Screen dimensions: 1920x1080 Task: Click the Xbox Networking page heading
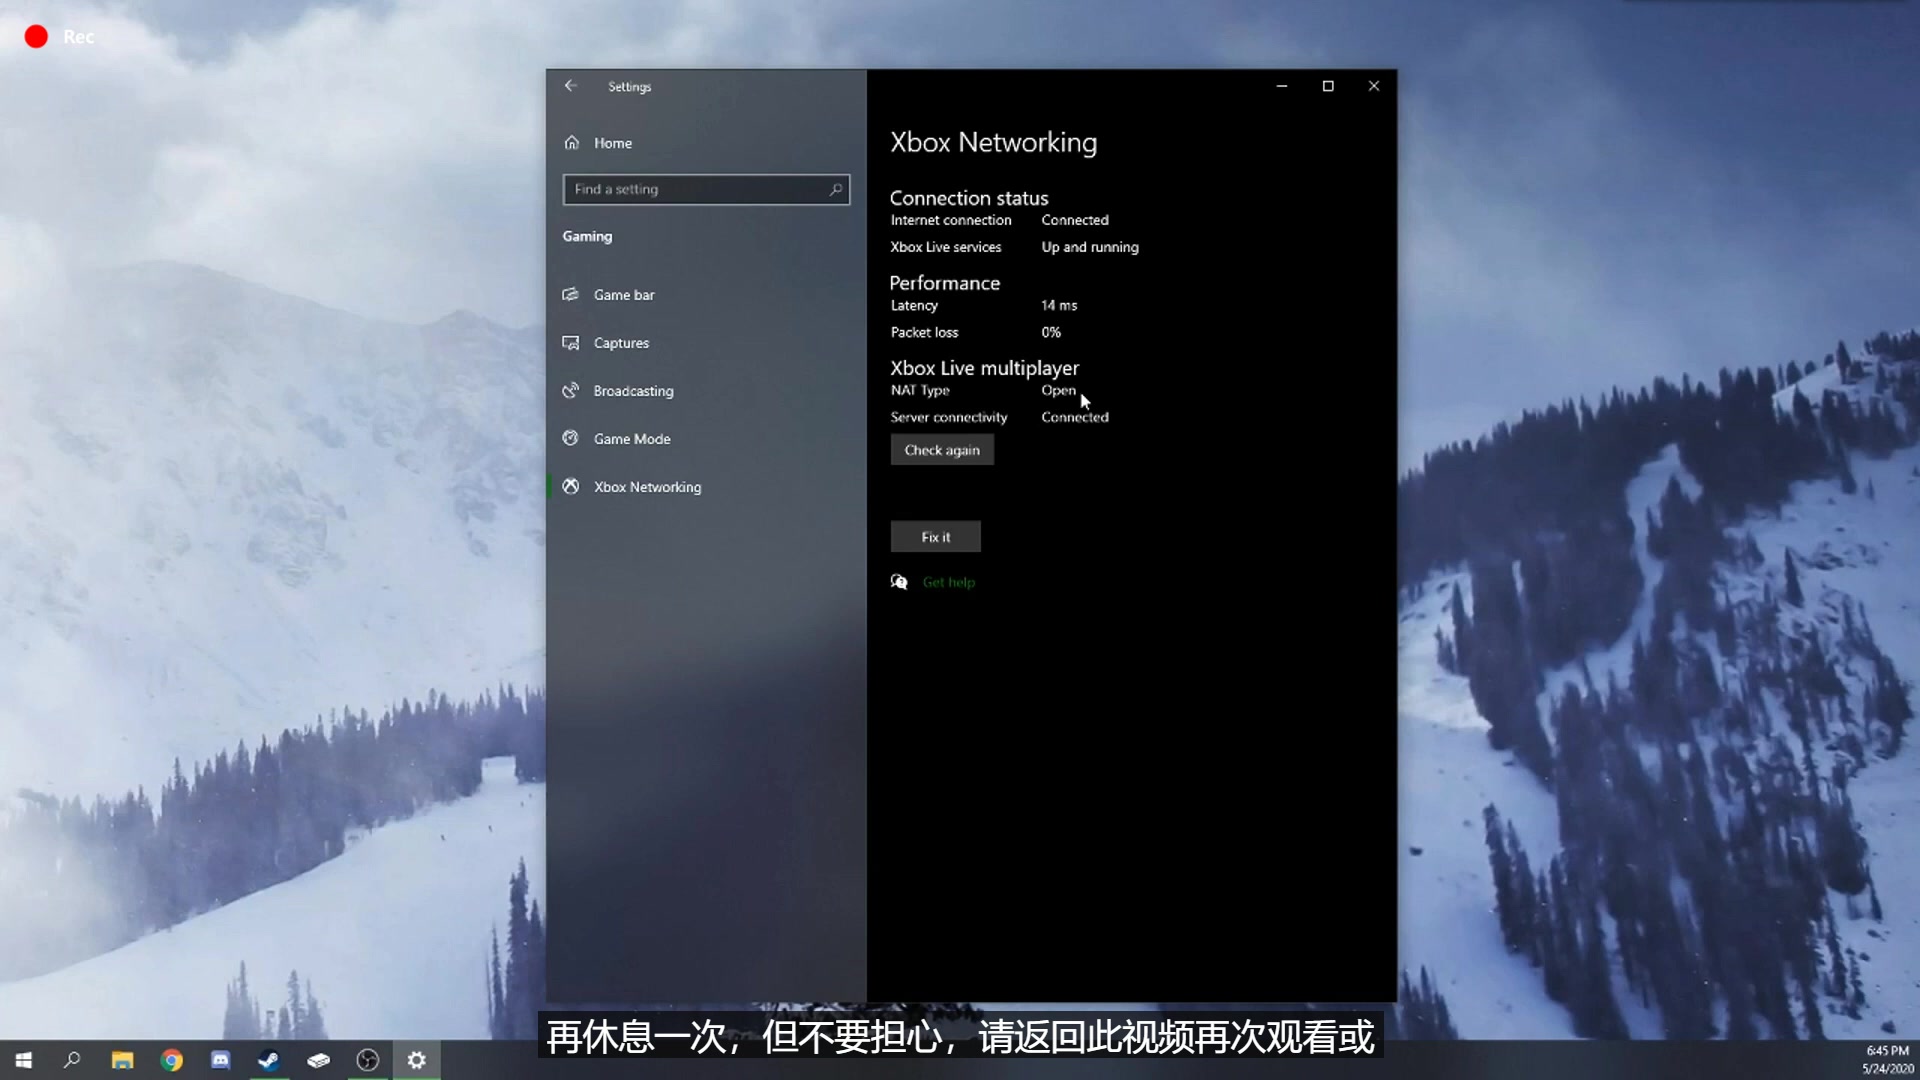pos(993,142)
